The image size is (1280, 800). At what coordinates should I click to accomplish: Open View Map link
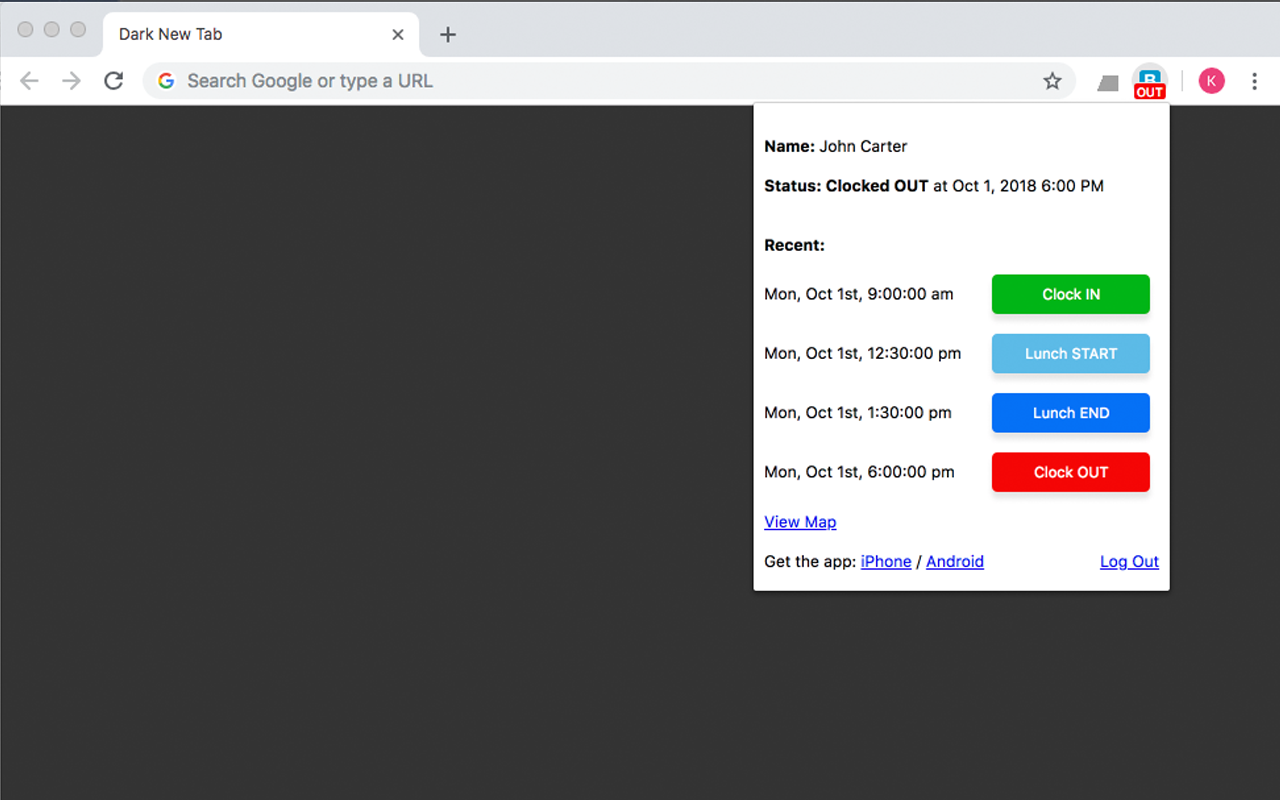pyautogui.click(x=800, y=521)
